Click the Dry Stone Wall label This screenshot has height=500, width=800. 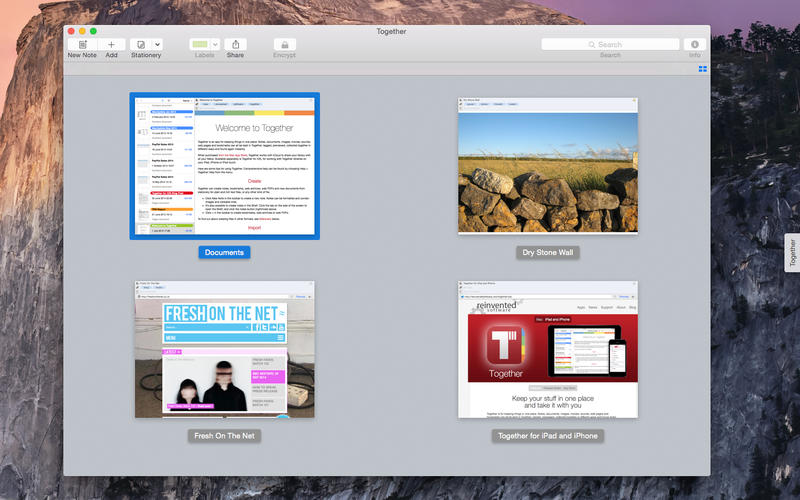(548, 252)
